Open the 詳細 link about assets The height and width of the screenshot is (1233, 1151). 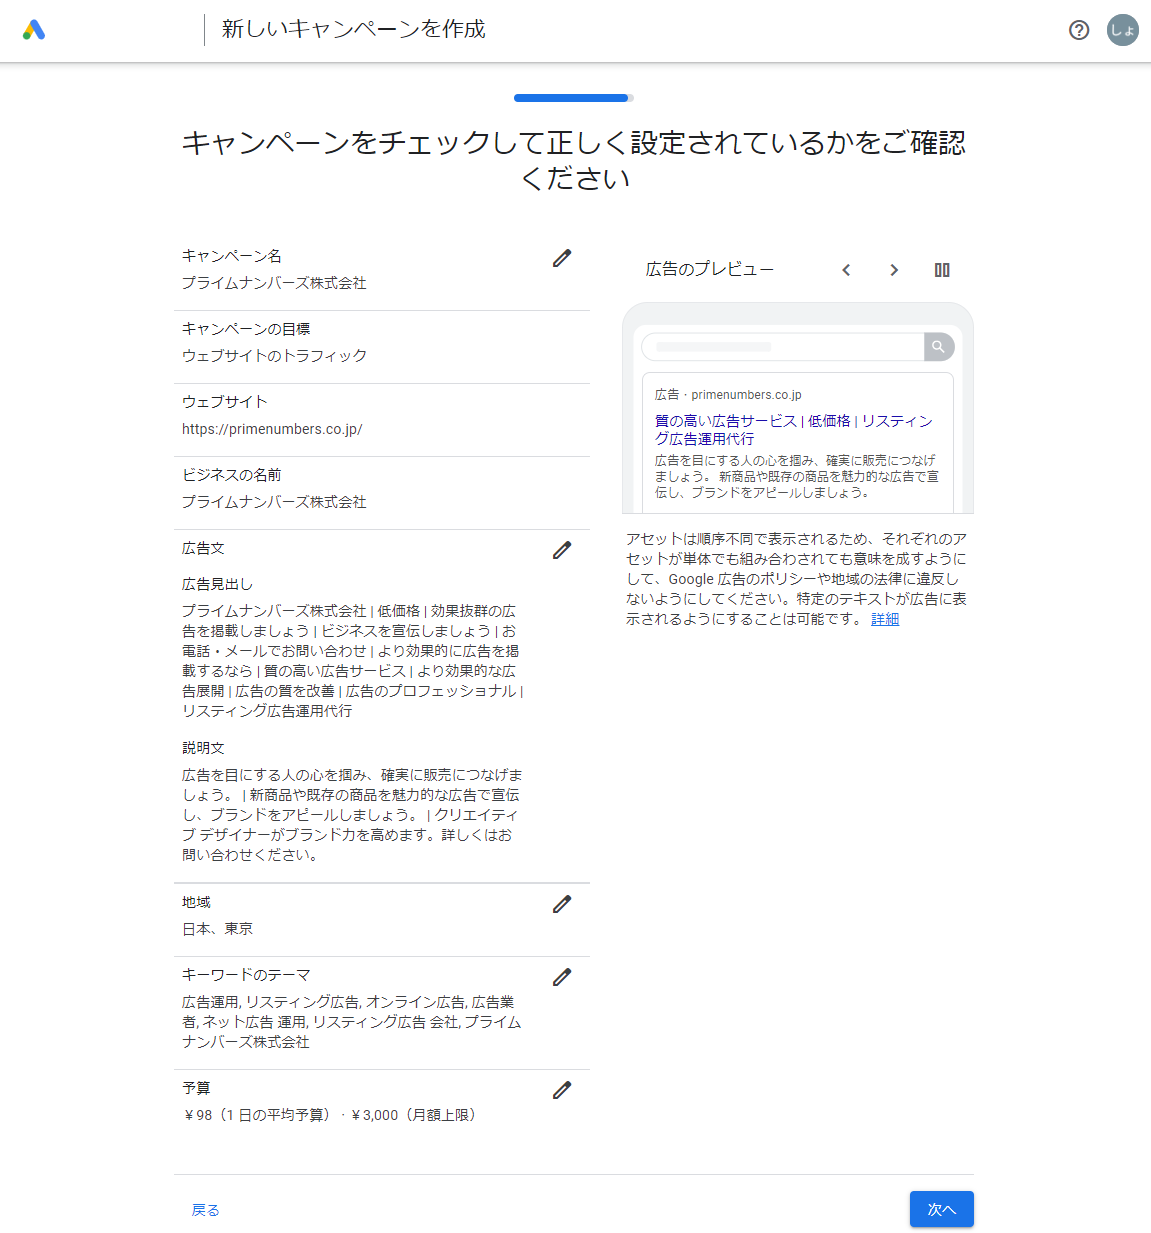[885, 619]
